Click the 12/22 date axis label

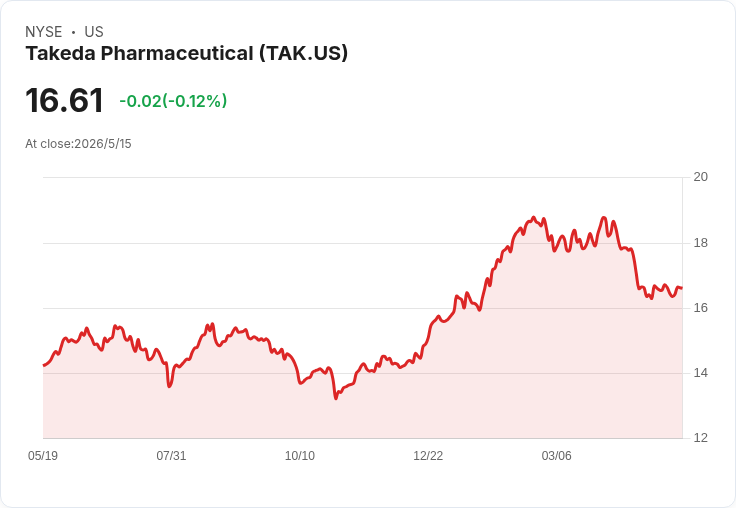click(428, 456)
